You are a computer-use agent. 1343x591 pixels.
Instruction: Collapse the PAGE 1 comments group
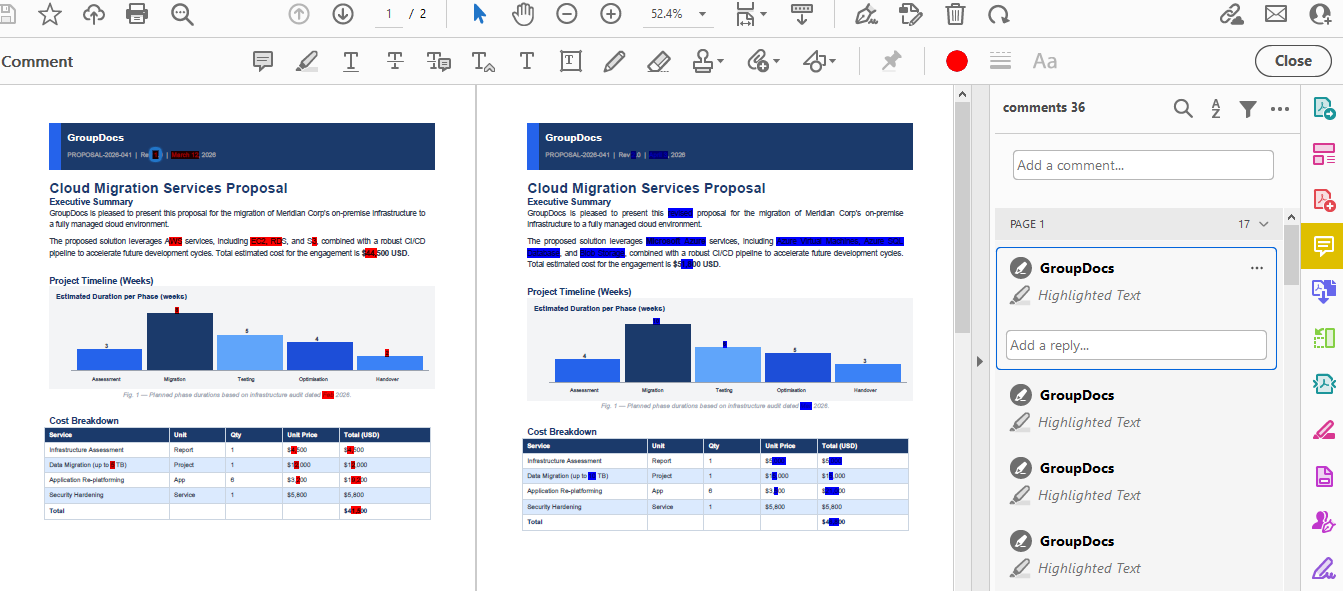[1264, 224]
